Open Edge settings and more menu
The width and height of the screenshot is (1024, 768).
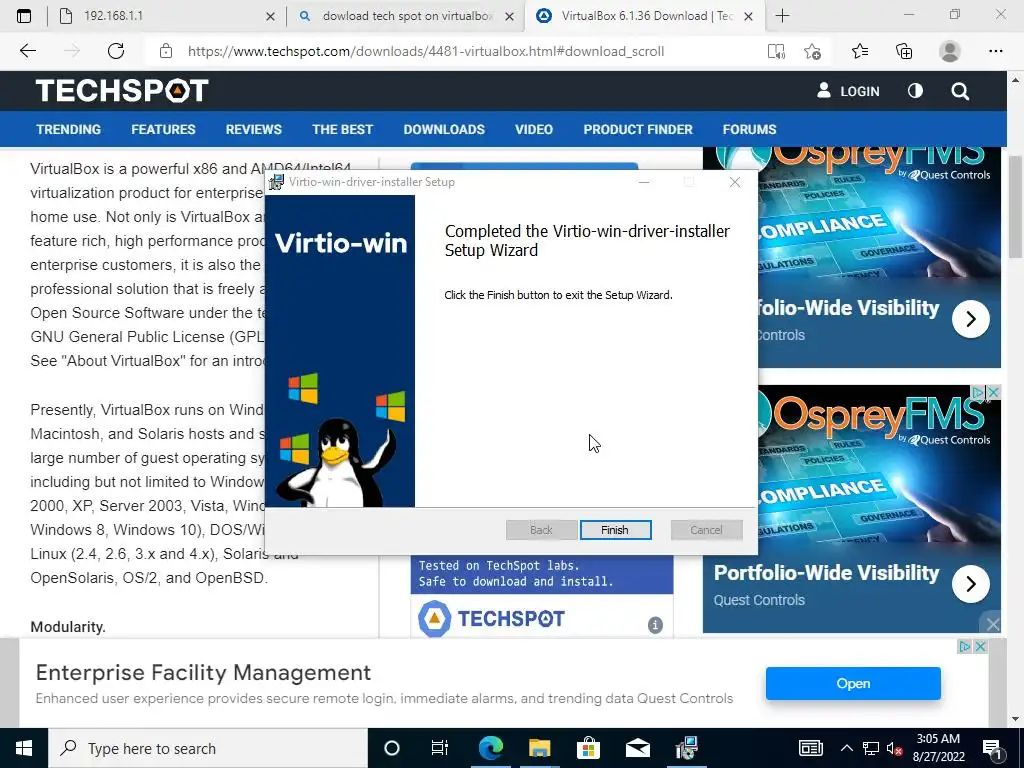[x=995, y=51]
